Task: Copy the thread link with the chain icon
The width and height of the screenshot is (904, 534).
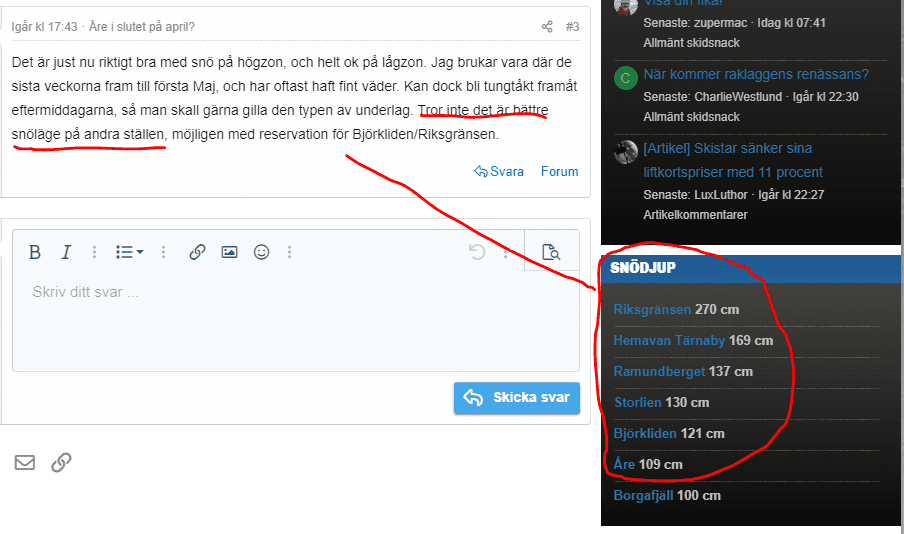Action: [x=61, y=462]
